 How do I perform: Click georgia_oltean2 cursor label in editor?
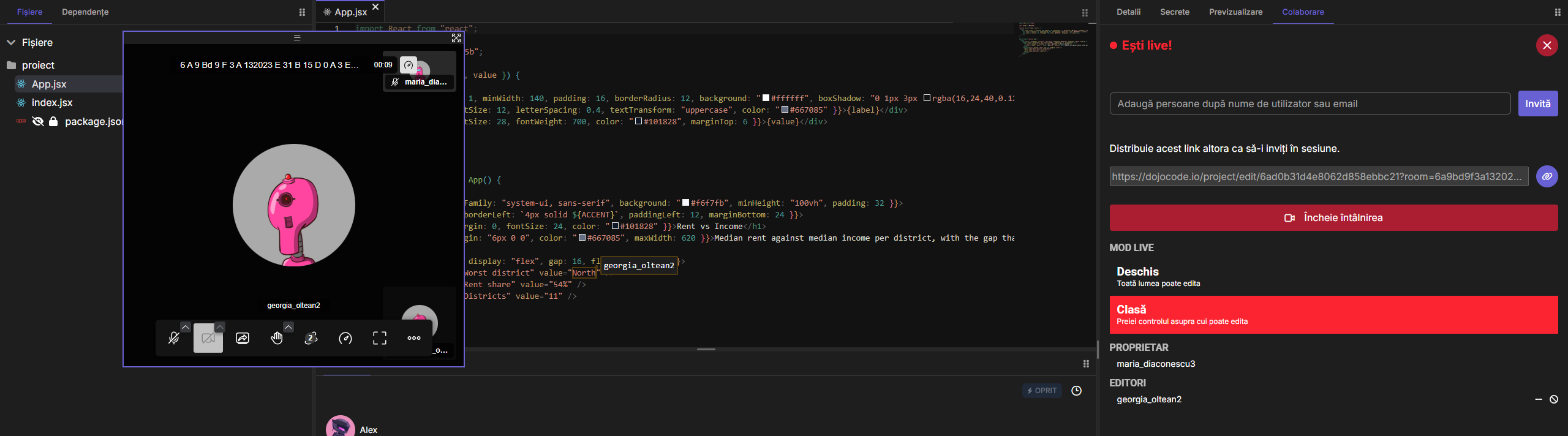tap(639, 266)
